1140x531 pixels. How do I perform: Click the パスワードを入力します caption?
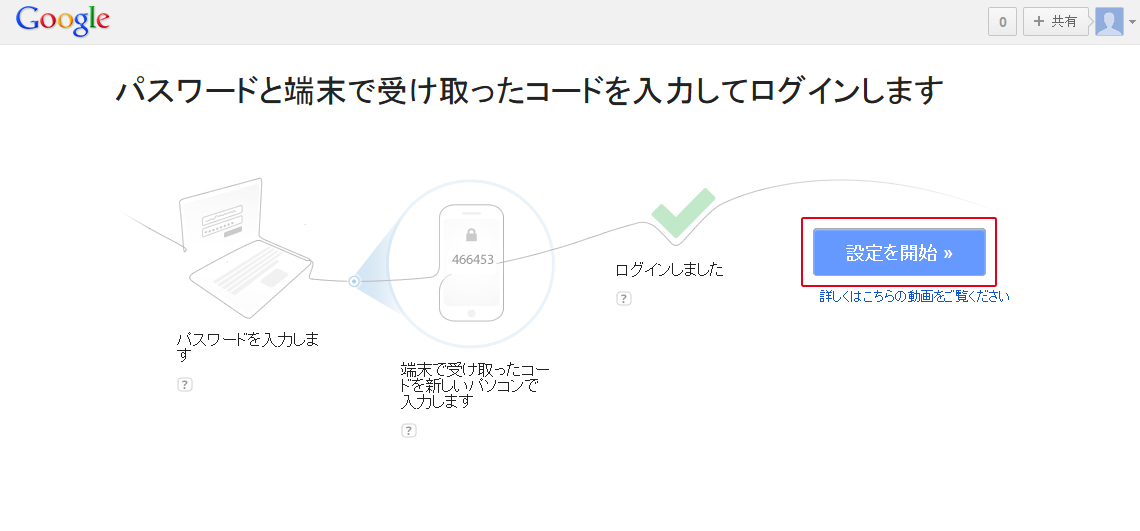click(x=248, y=348)
